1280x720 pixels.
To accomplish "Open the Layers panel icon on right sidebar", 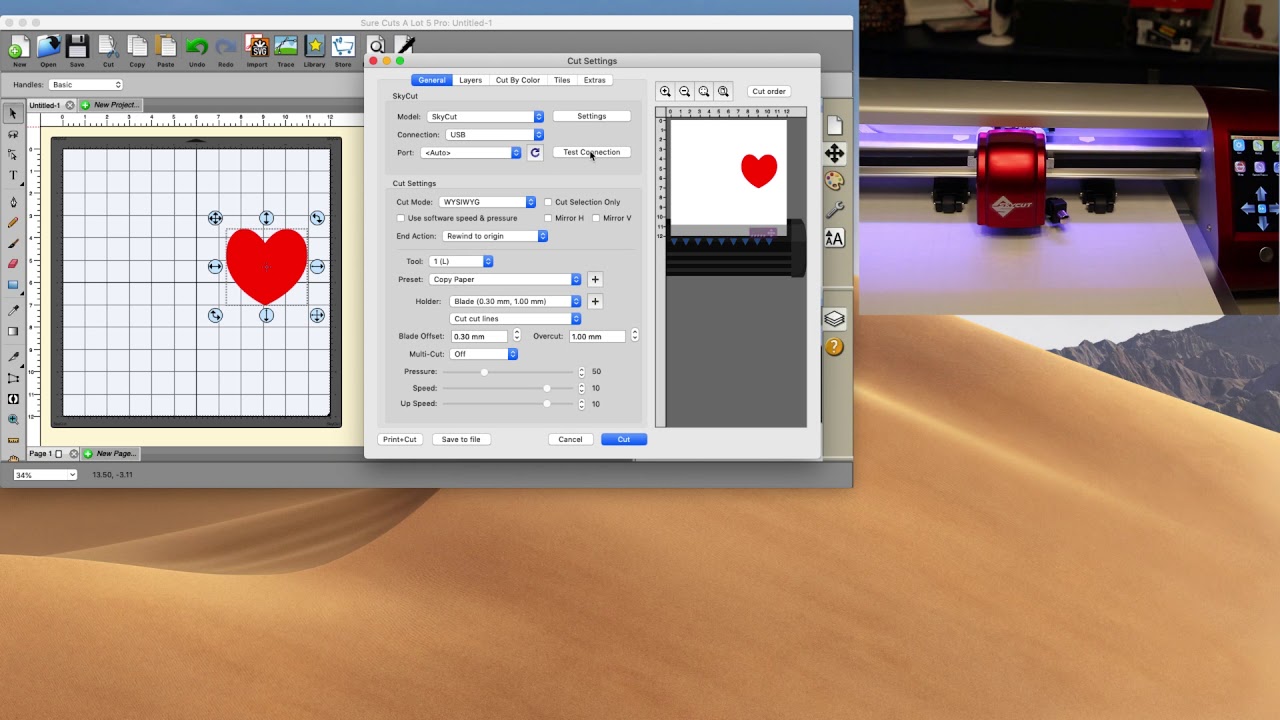I will [x=834, y=319].
